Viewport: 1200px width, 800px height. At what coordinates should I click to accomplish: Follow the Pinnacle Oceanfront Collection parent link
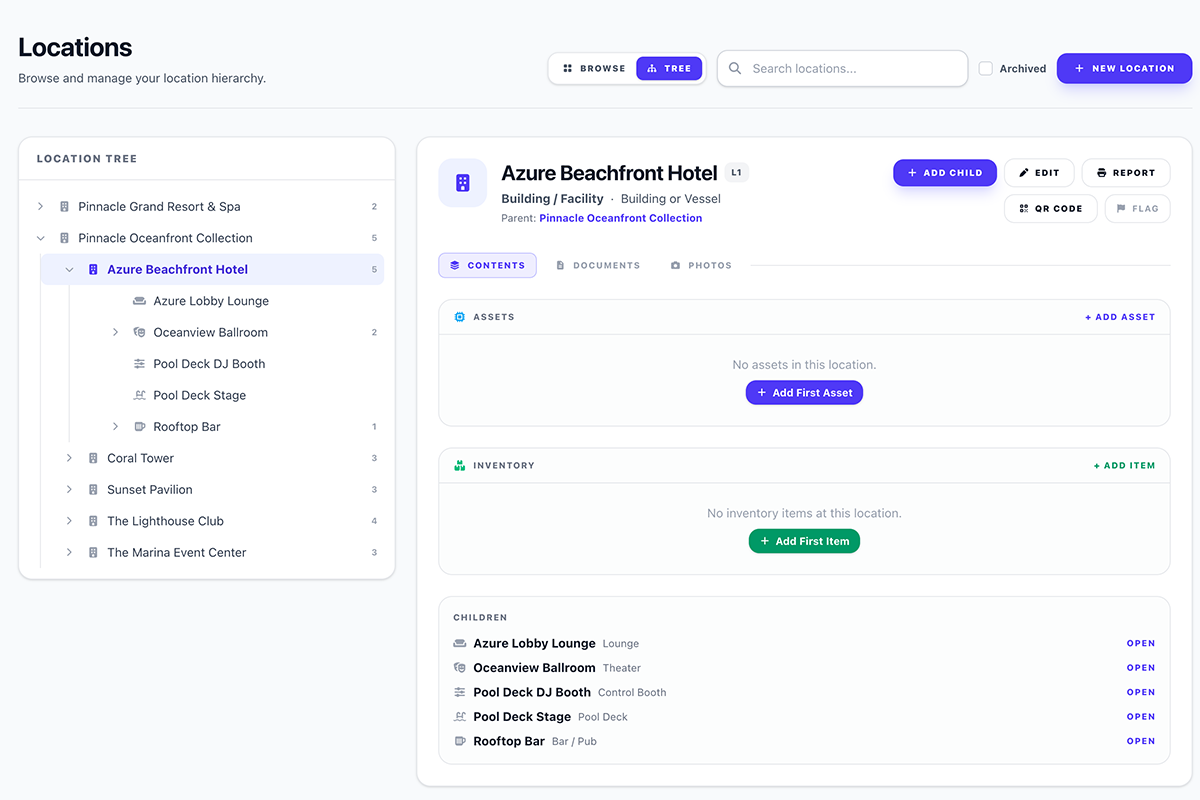tap(620, 218)
